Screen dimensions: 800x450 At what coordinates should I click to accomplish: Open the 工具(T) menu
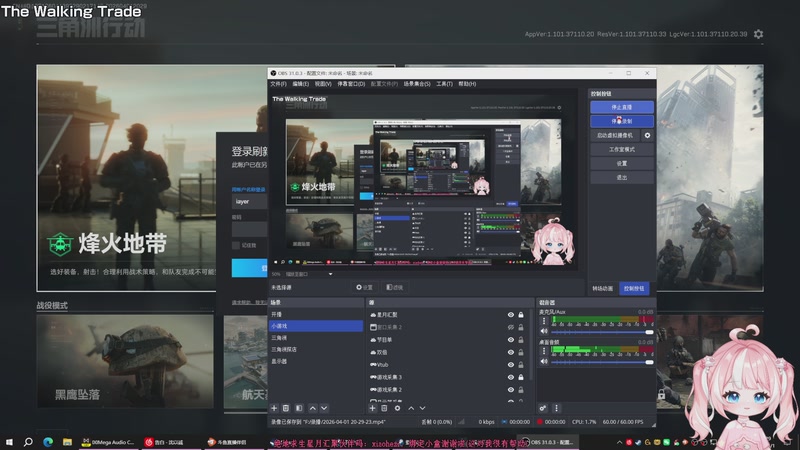tap(444, 84)
